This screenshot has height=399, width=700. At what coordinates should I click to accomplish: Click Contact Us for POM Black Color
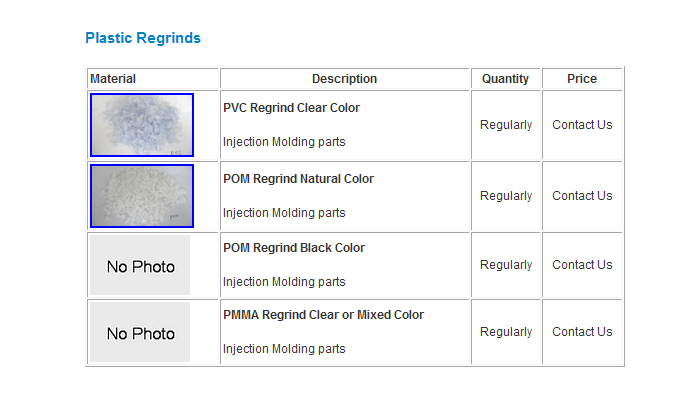click(x=582, y=265)
